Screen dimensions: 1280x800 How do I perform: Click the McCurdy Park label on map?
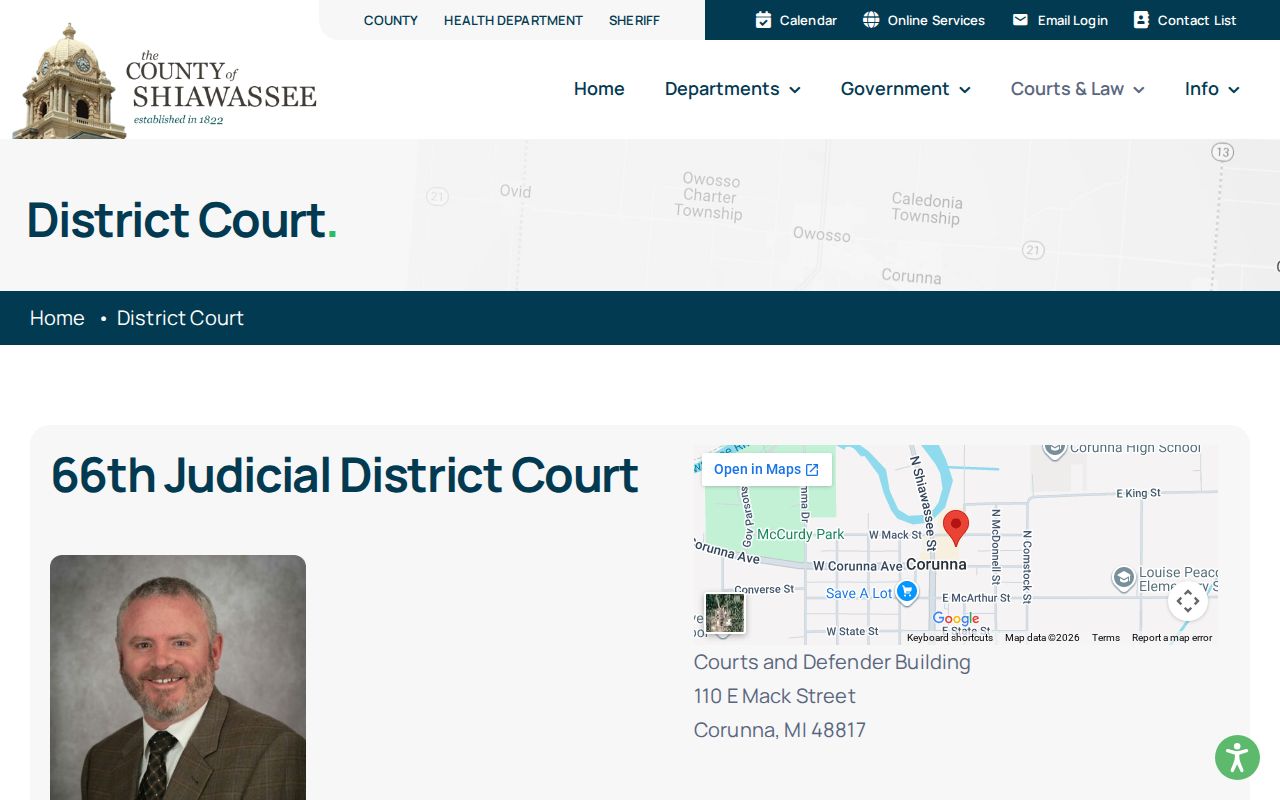point(801,534)
